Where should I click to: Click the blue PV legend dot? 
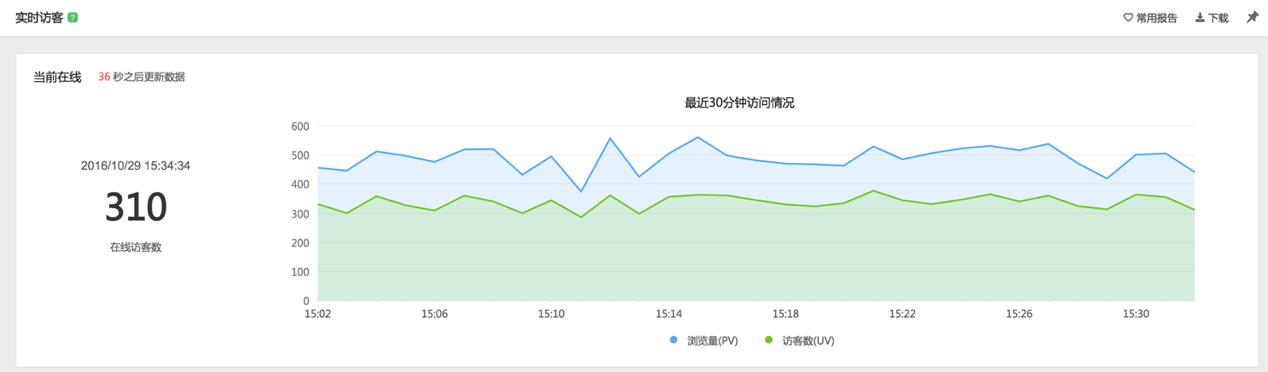point(673,340)
